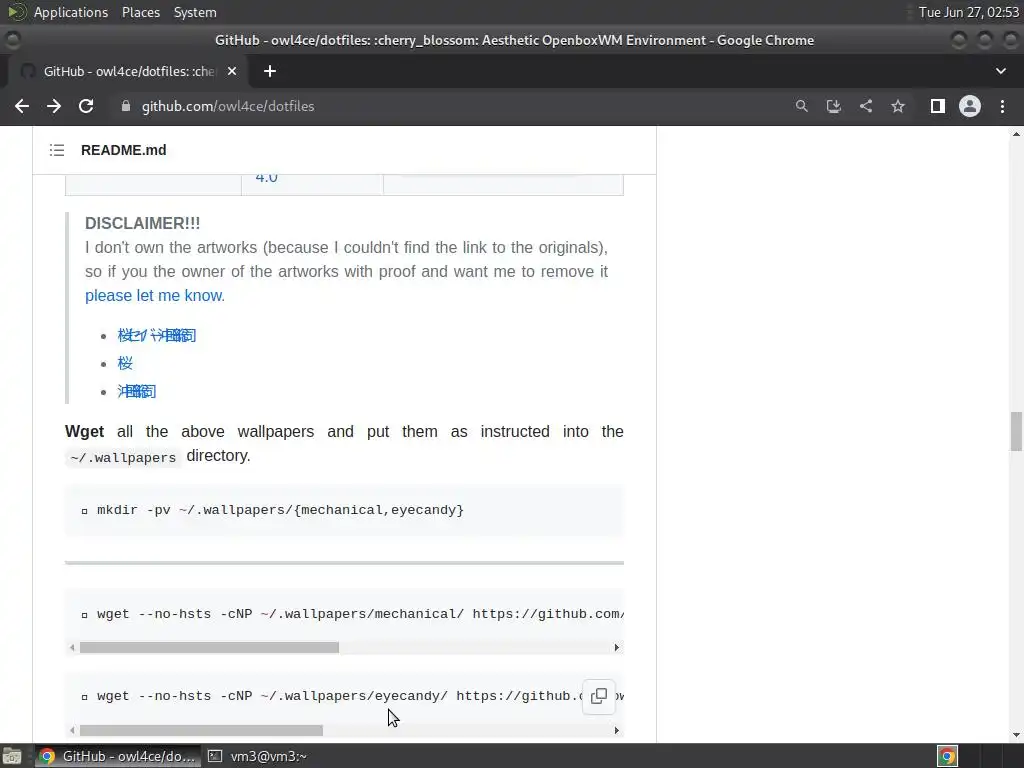The image size is (1024, 768).
Task: Open Chrome profile avatar
Action: point(970,106)
